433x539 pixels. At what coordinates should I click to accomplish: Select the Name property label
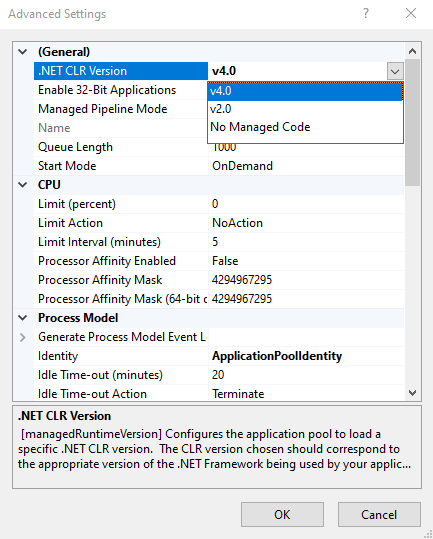[54, 128]
